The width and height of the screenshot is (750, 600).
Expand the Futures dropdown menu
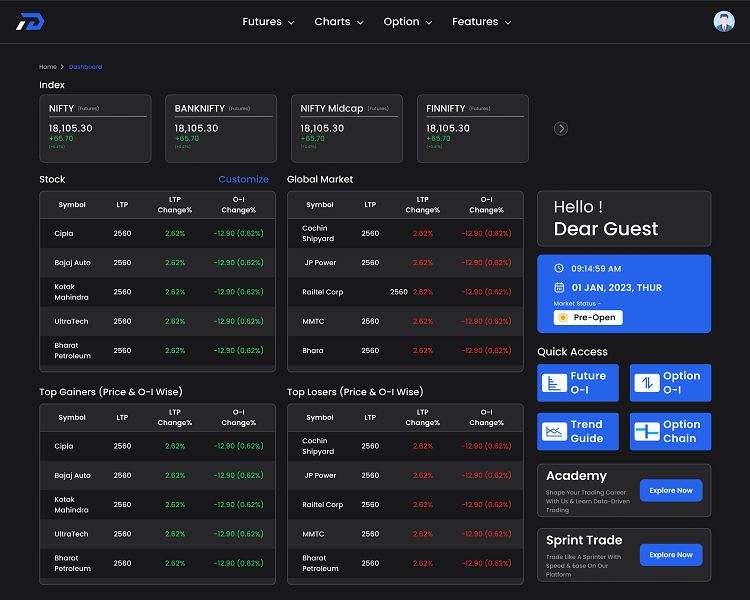(x=268, y=22)
